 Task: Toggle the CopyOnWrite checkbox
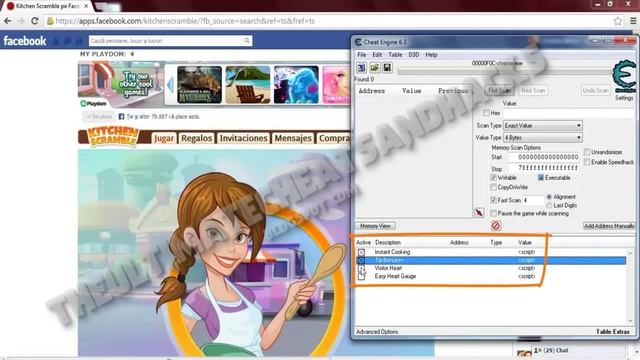pyautogui.click(x=493, y=187)
